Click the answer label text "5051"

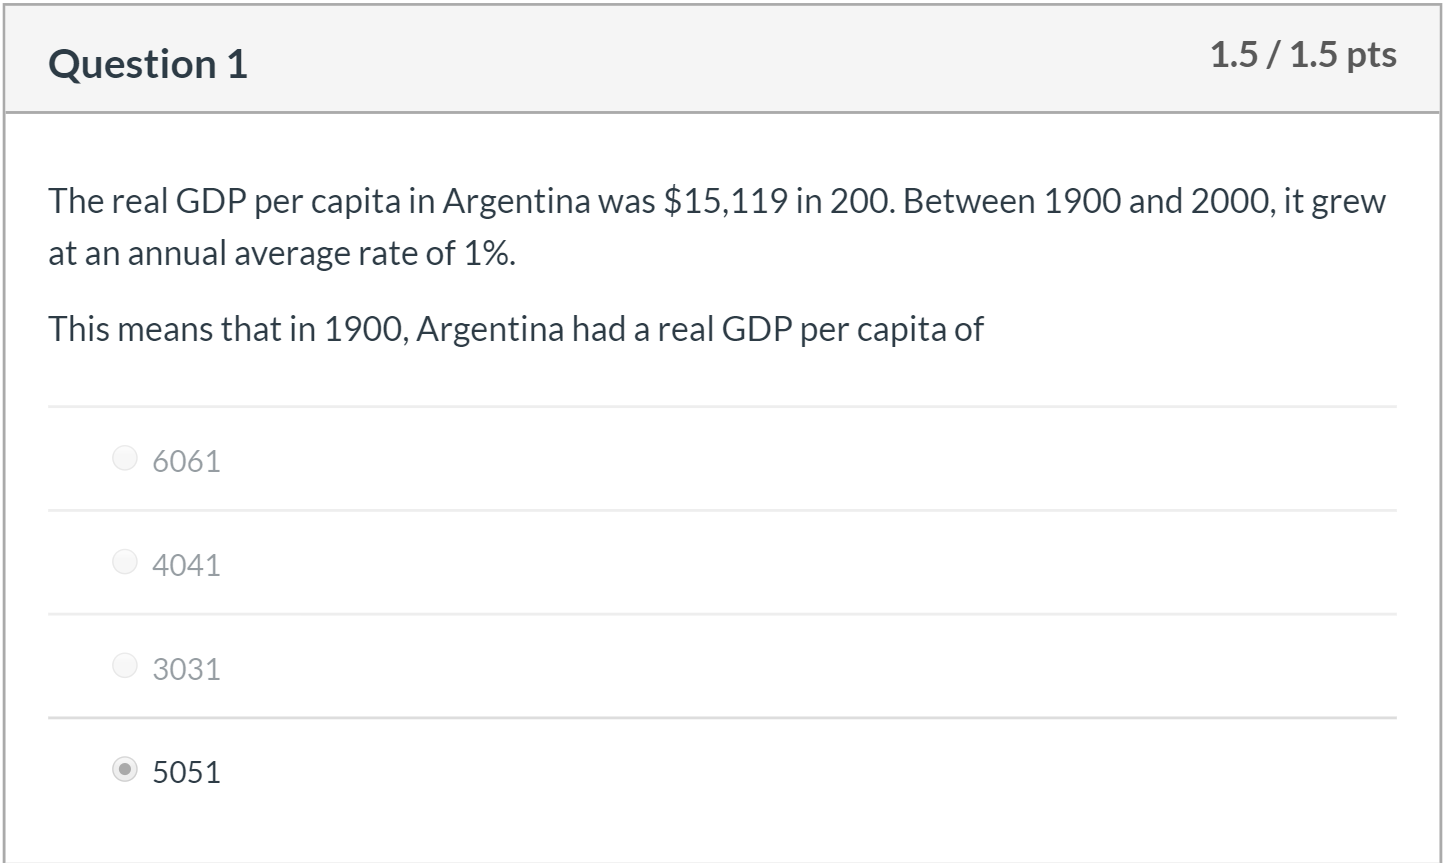[185, 772]
